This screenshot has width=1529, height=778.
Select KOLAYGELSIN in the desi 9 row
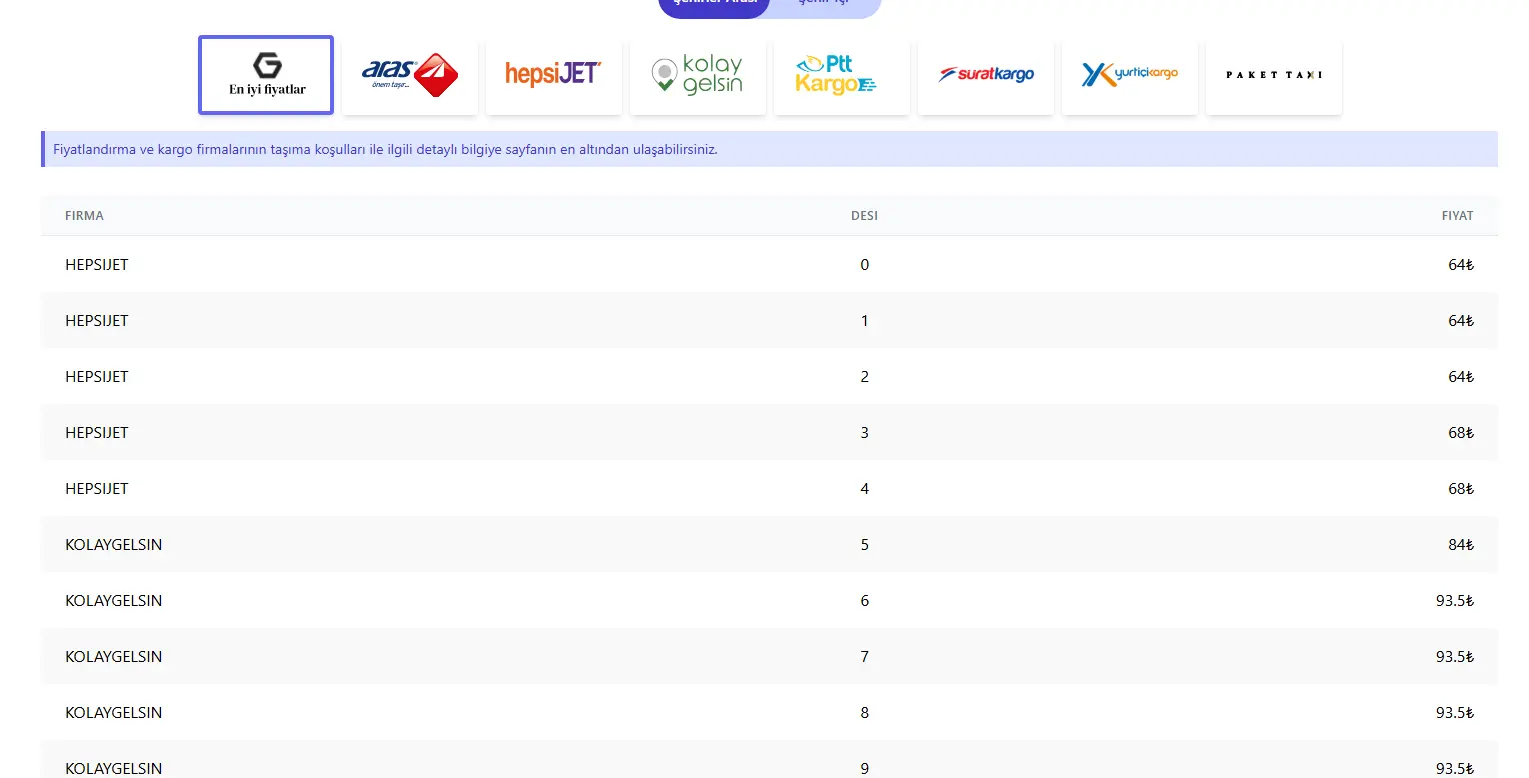point(114,769)
